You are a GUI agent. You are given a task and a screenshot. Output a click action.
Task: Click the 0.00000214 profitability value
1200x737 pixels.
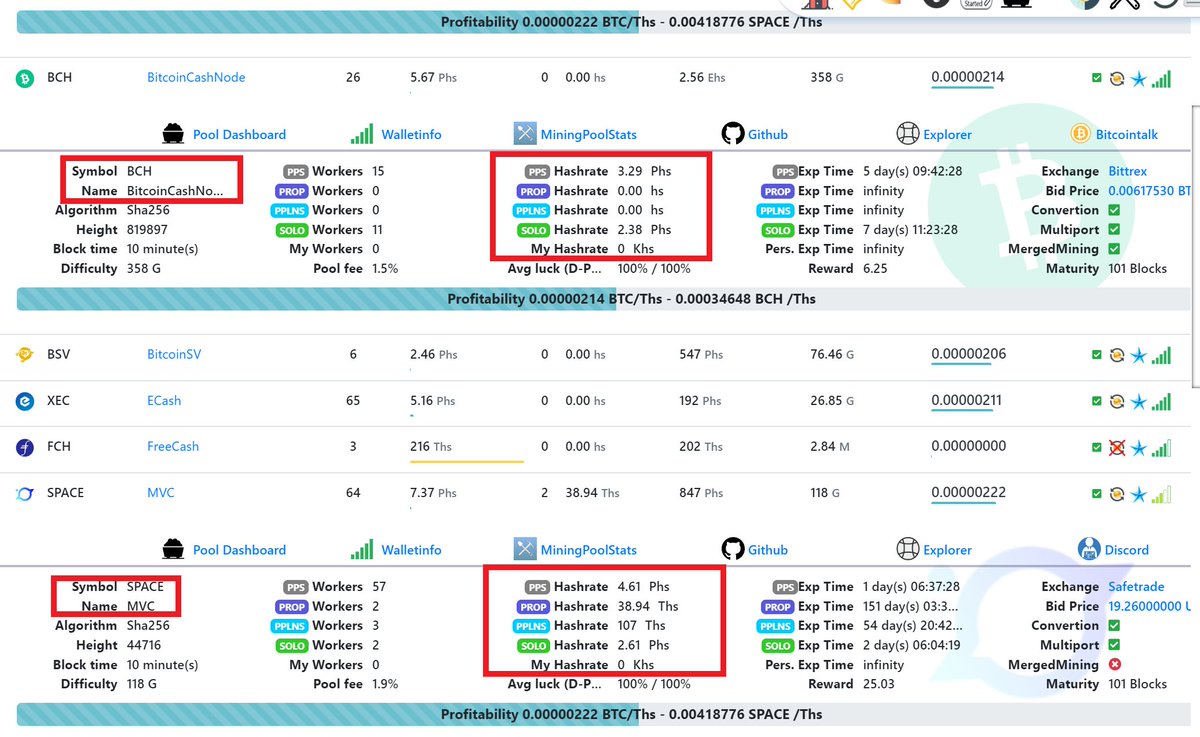click(x=968, y=77)
